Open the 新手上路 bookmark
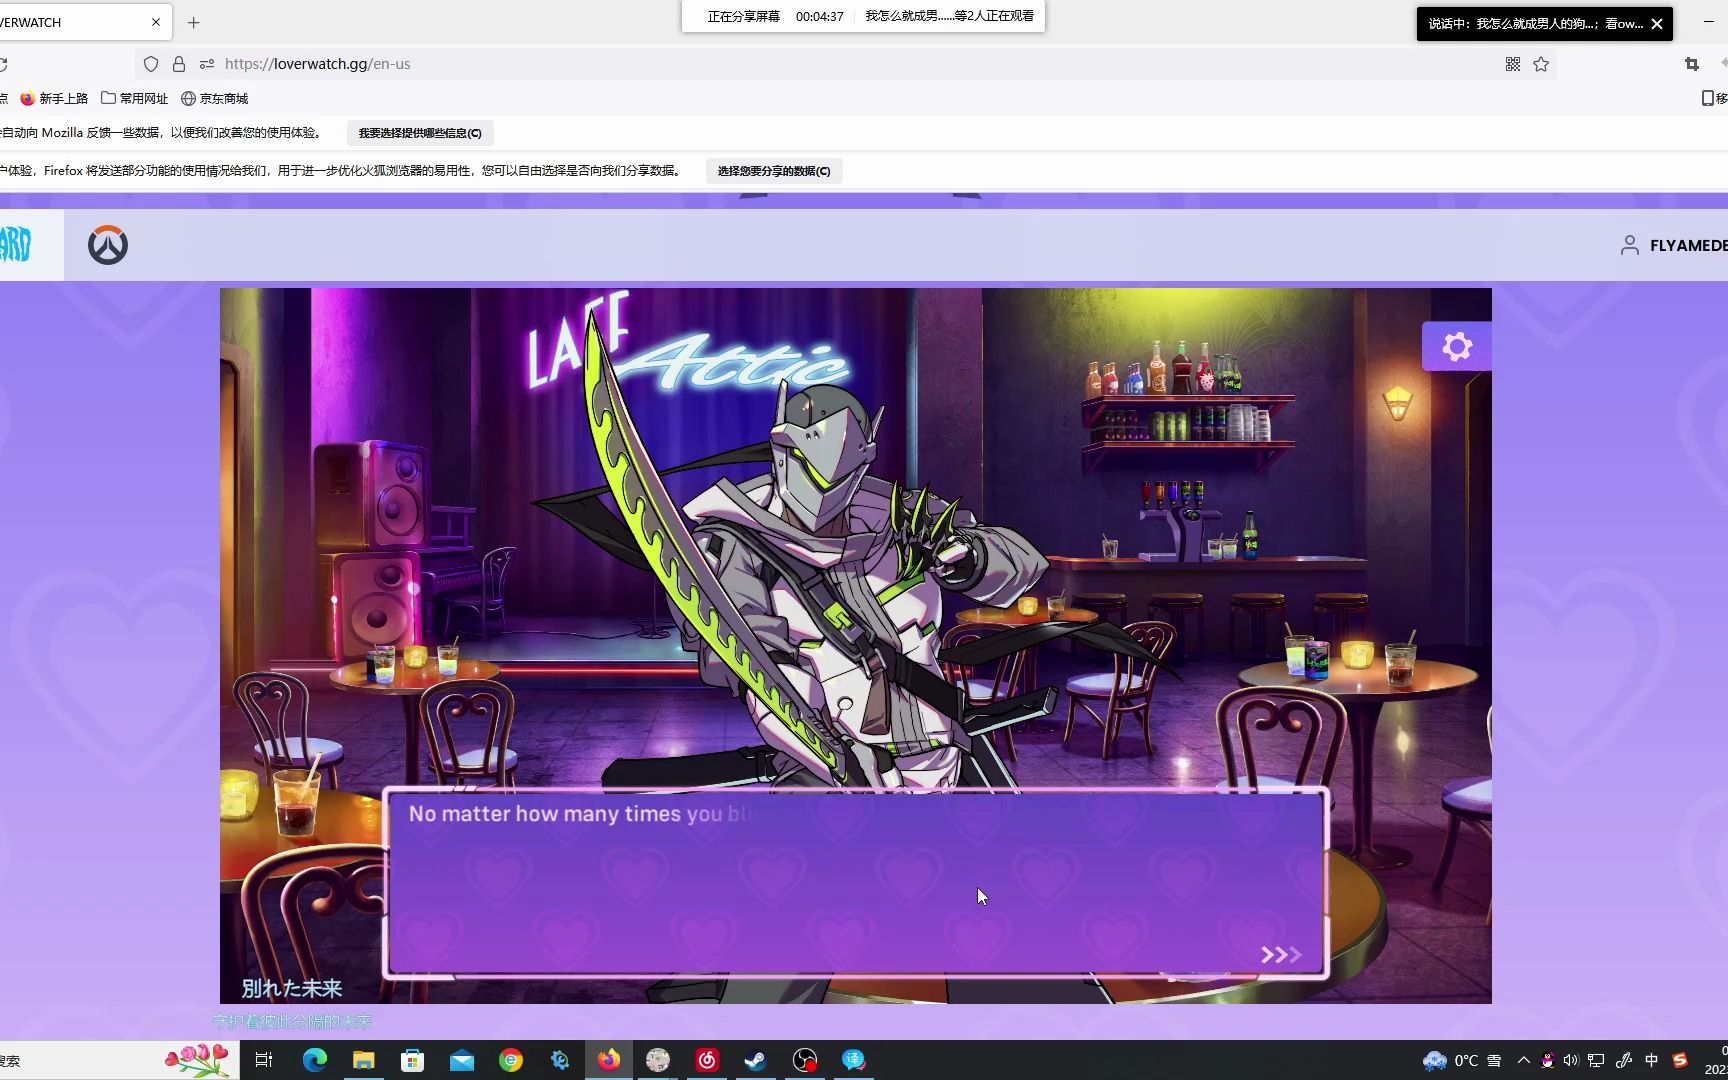The height and width of the screenshot is (1080, 1728). click(54, 98)
